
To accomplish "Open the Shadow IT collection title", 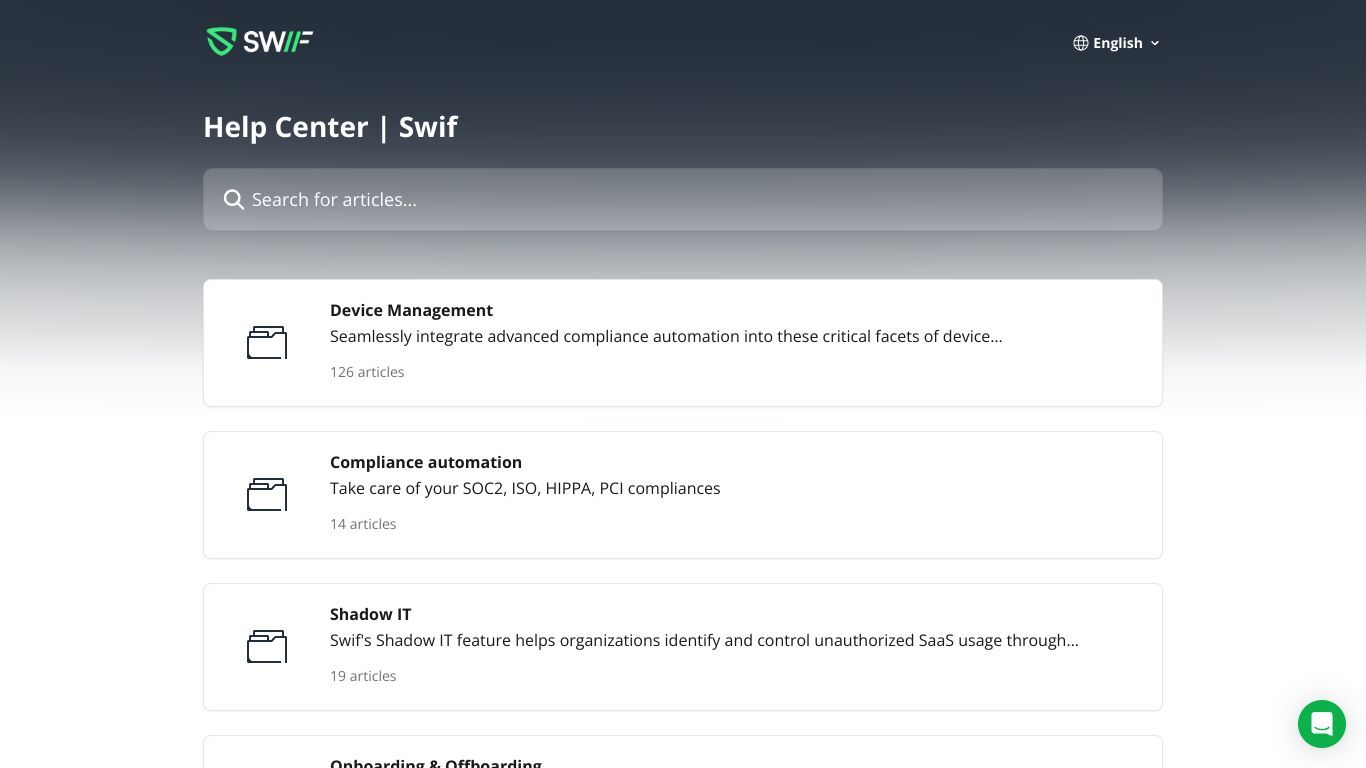I will pyautogui.click(x=370, y=614).
